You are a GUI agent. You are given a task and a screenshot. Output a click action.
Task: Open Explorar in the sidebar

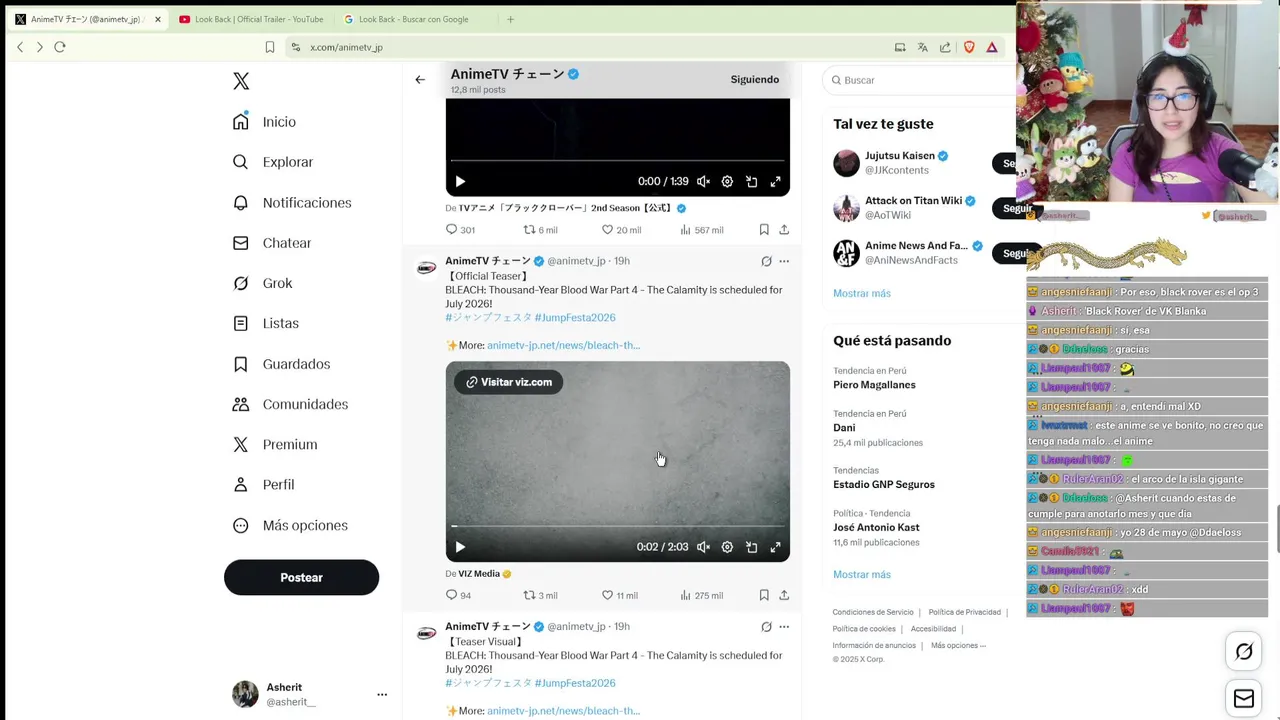[273, 162]
